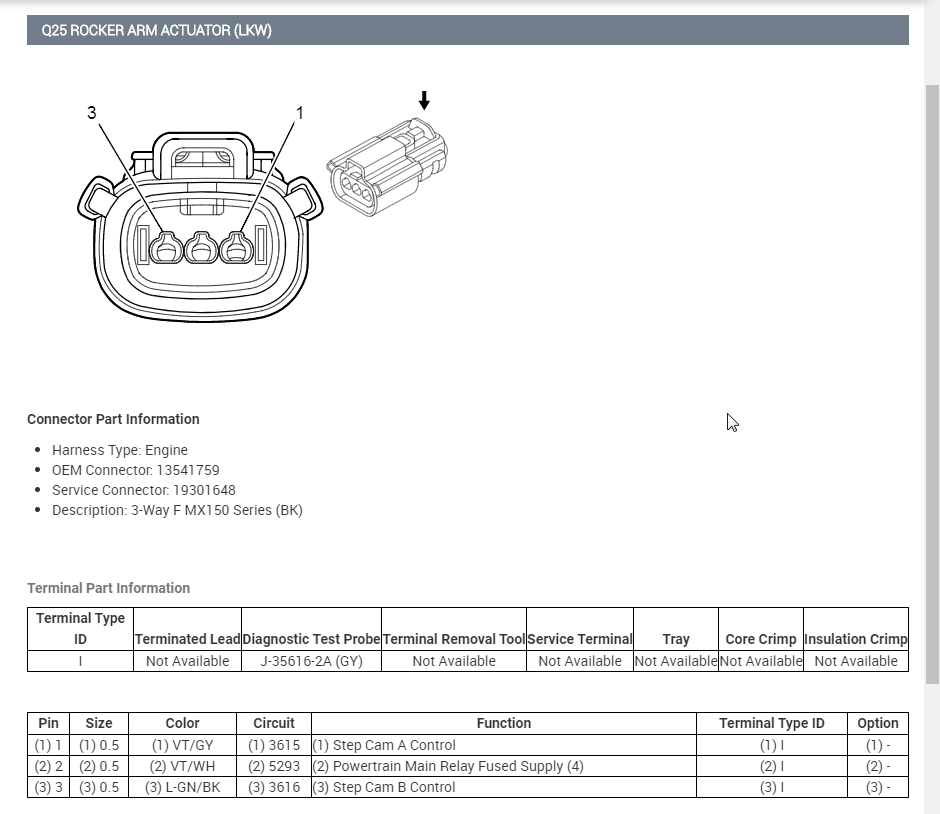This screenshot has width=940, height=814.
Task: Select the Terminal Part Information heading
Action: coord(109,588)
